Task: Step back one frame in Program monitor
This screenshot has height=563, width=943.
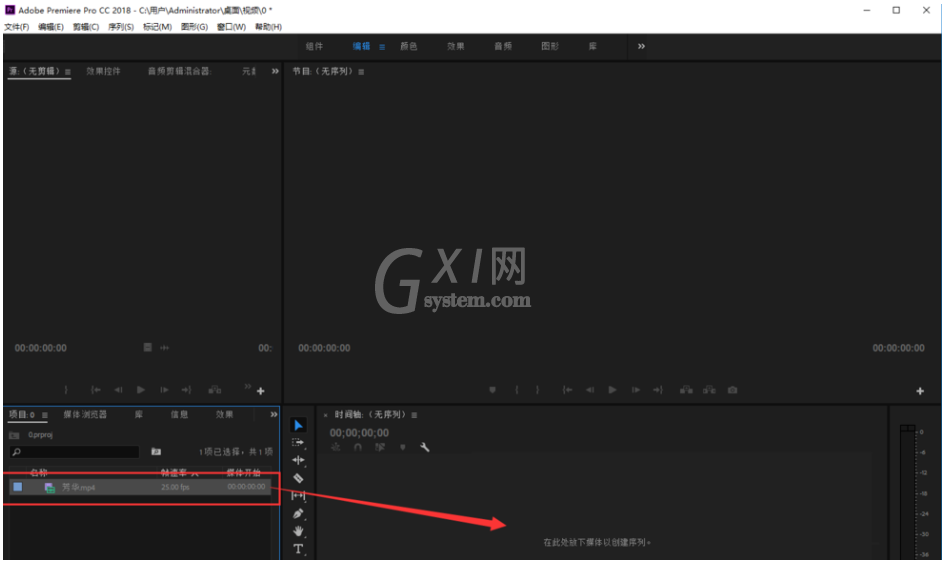Action: point(590,390)
